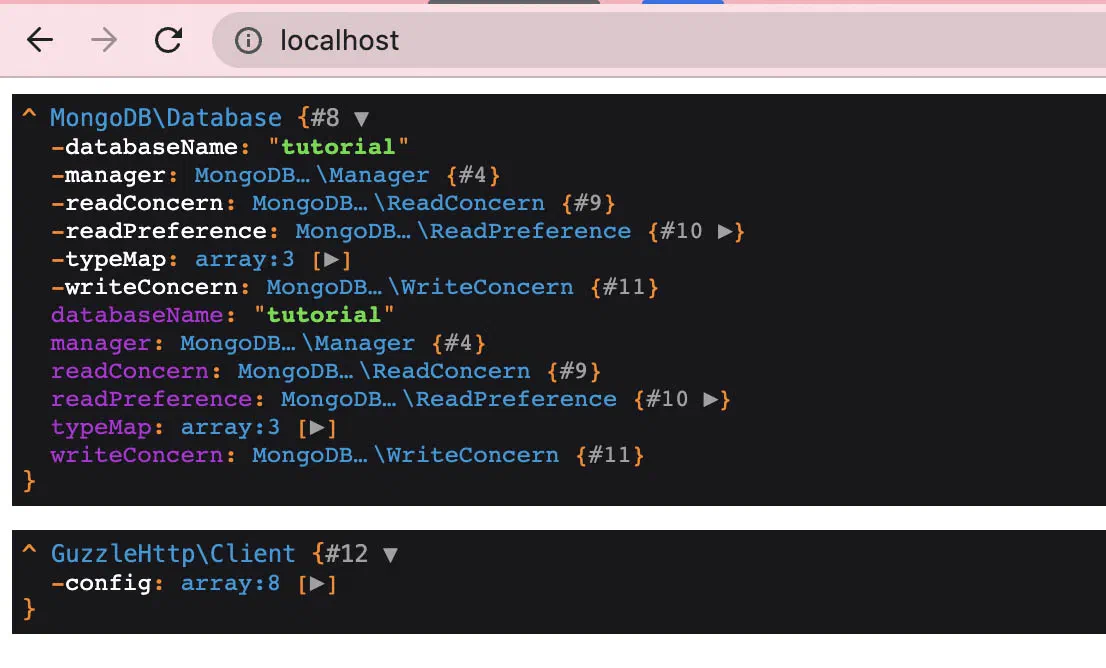Click the GuzzleHttp\Client class name
Viewport: 1106px width, 668px height.
173,554
